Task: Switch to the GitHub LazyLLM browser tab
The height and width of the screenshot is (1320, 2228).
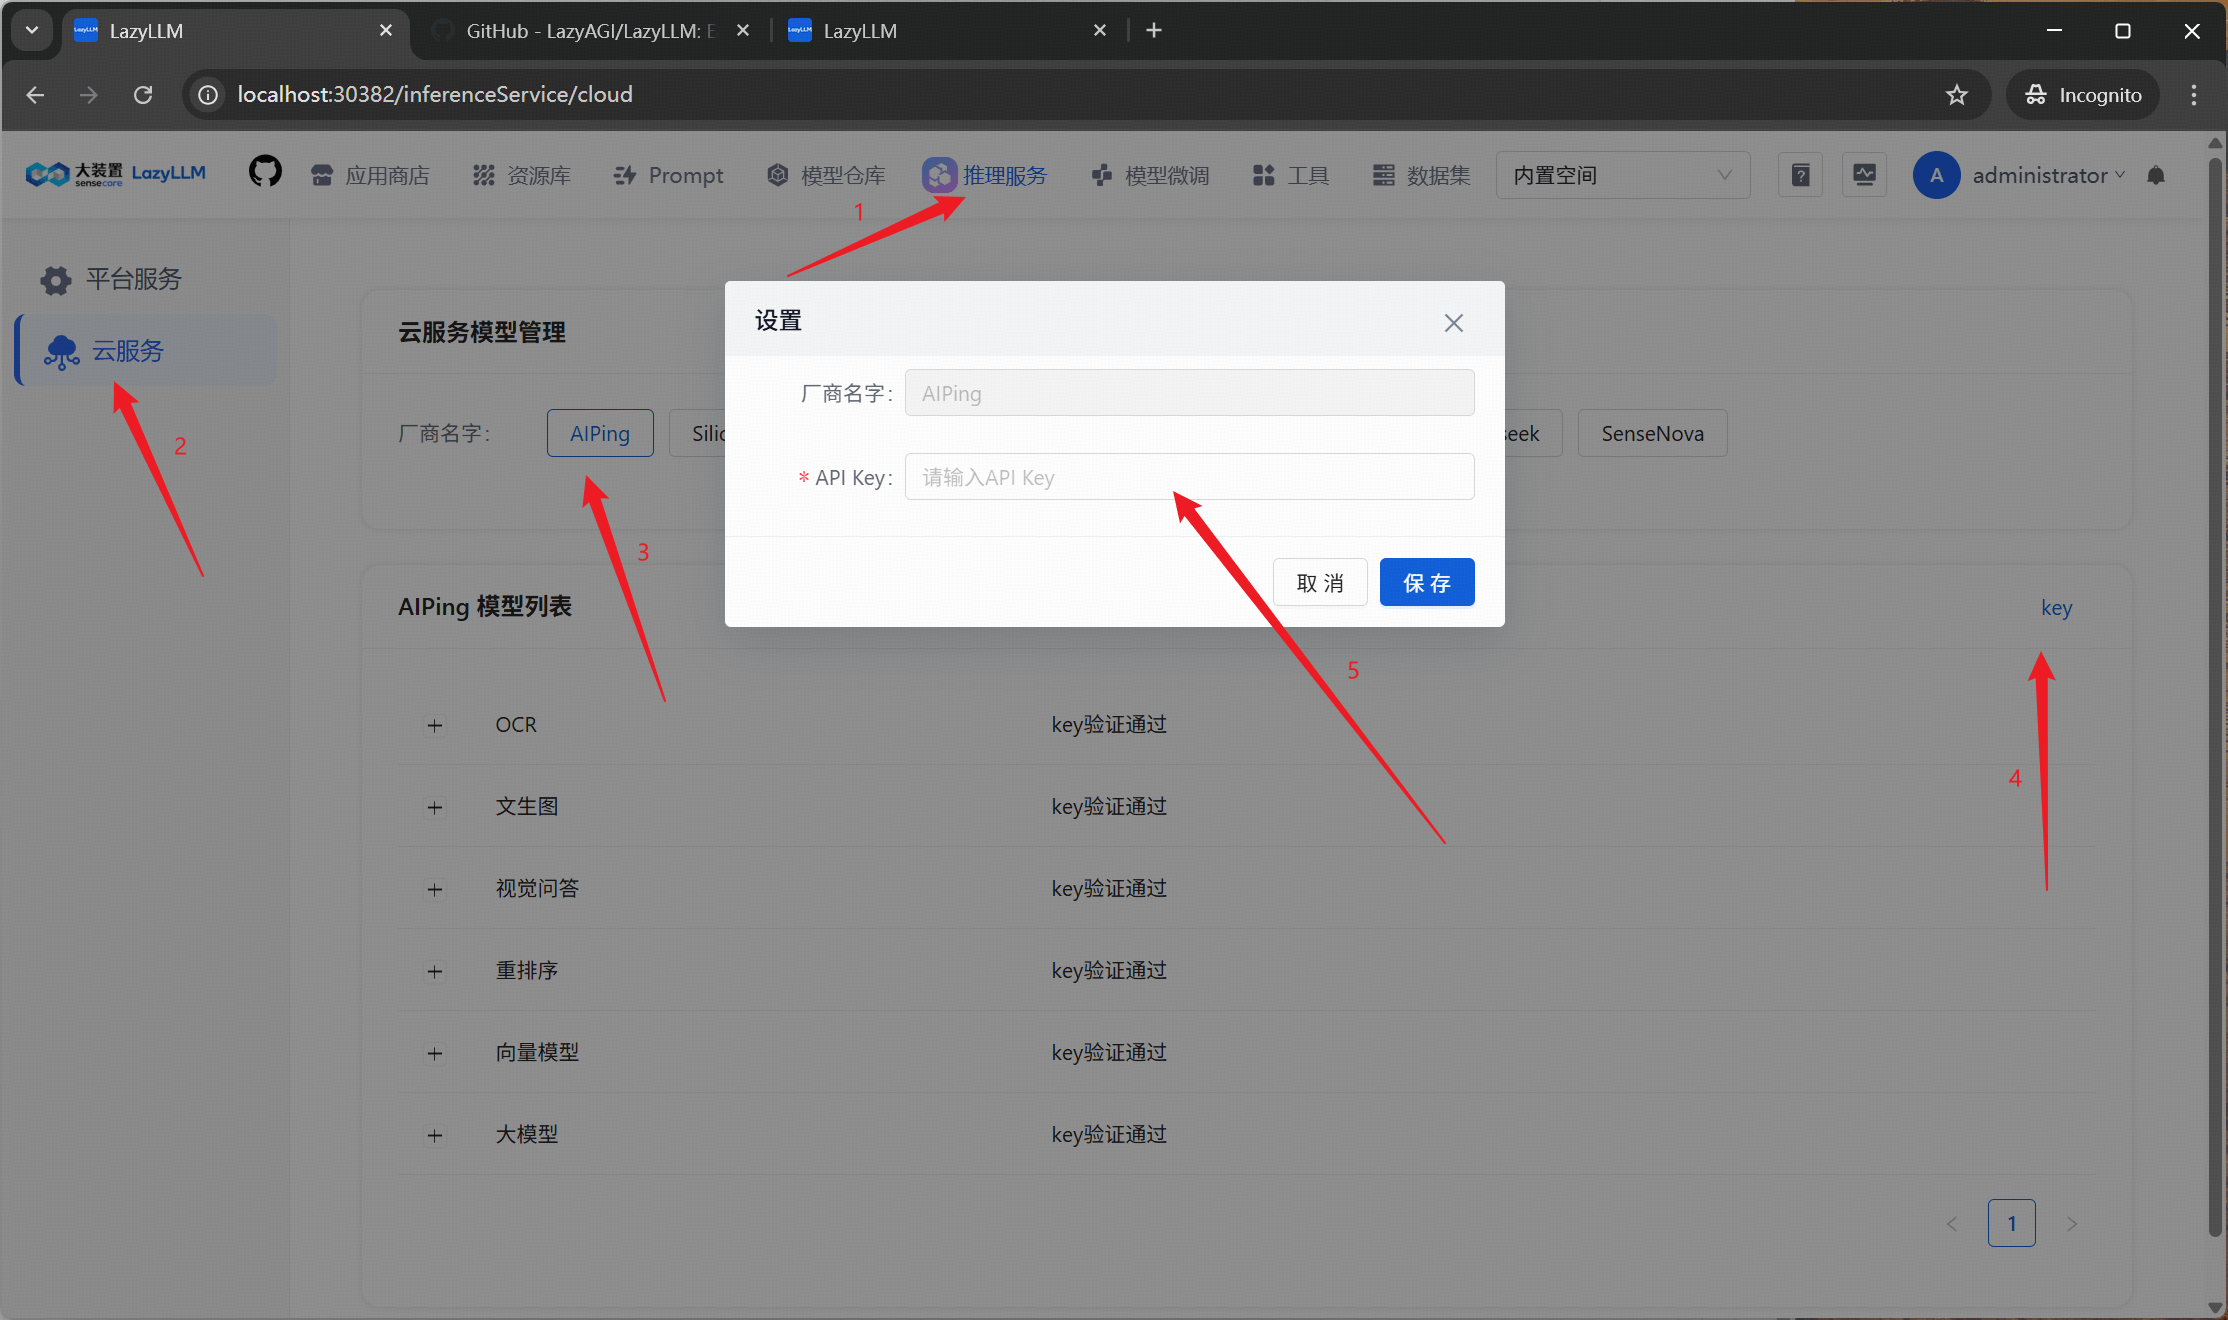Action: [x=589, y=31]
